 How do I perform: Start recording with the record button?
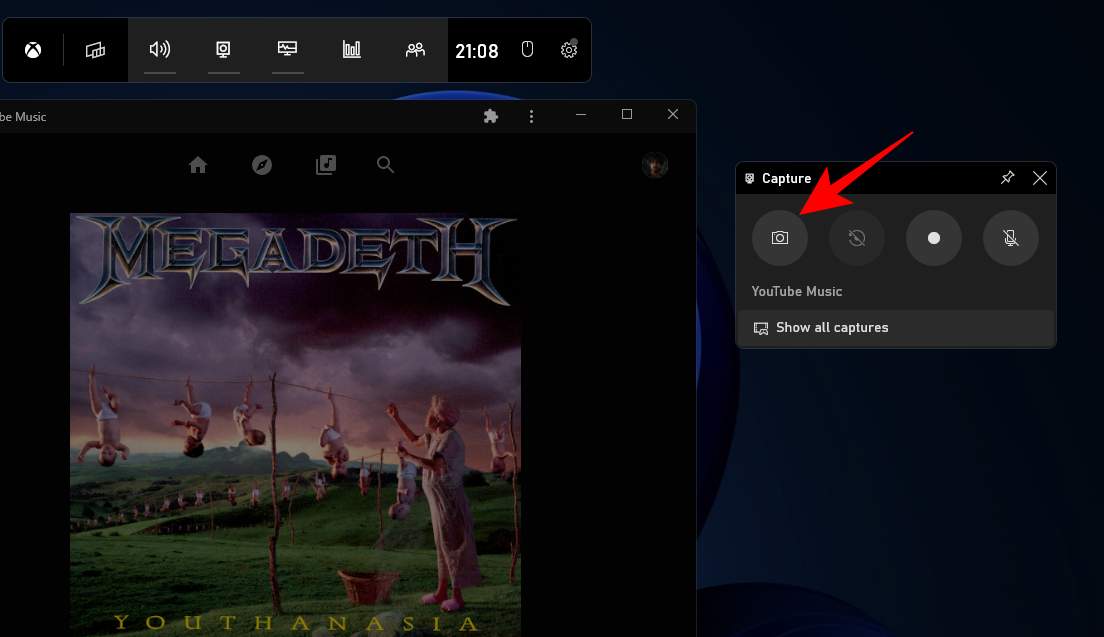click(934, 238)
